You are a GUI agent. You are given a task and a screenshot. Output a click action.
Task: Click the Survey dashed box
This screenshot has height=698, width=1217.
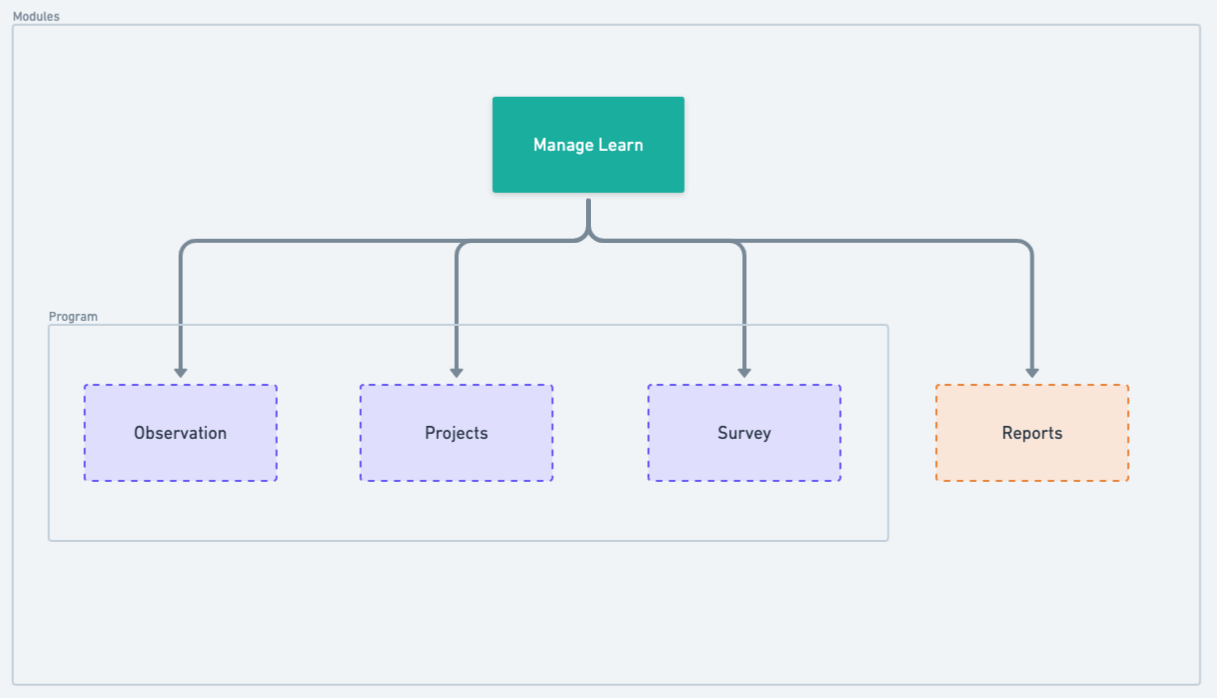(744, 433)
